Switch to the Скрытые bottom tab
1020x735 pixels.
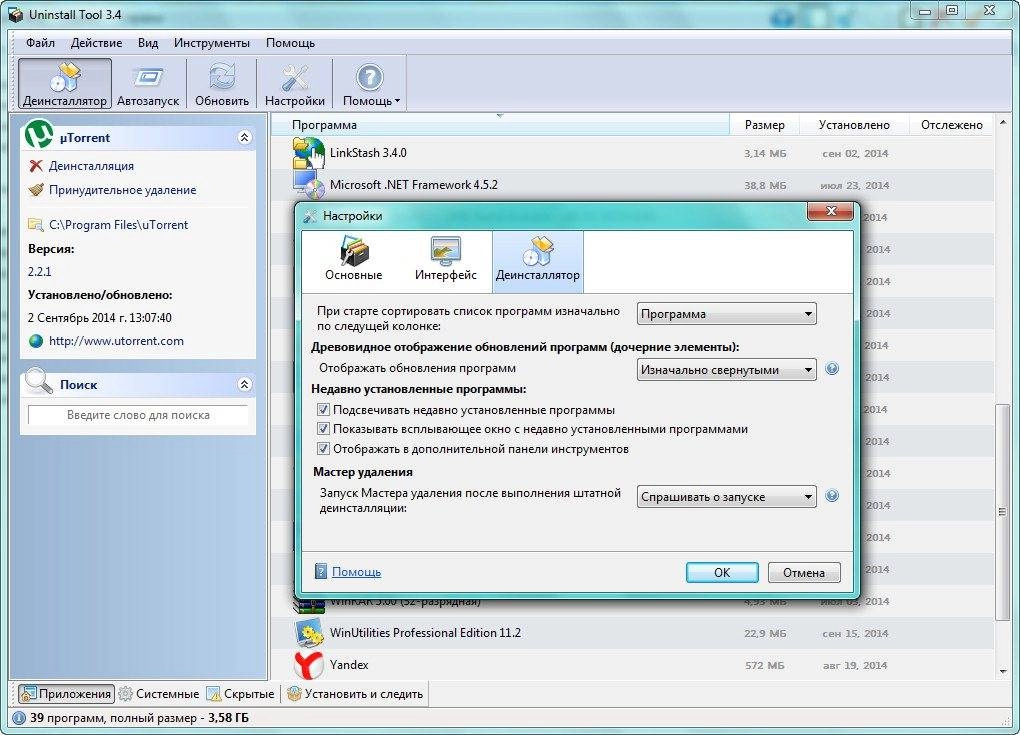[x=241, y=694]
